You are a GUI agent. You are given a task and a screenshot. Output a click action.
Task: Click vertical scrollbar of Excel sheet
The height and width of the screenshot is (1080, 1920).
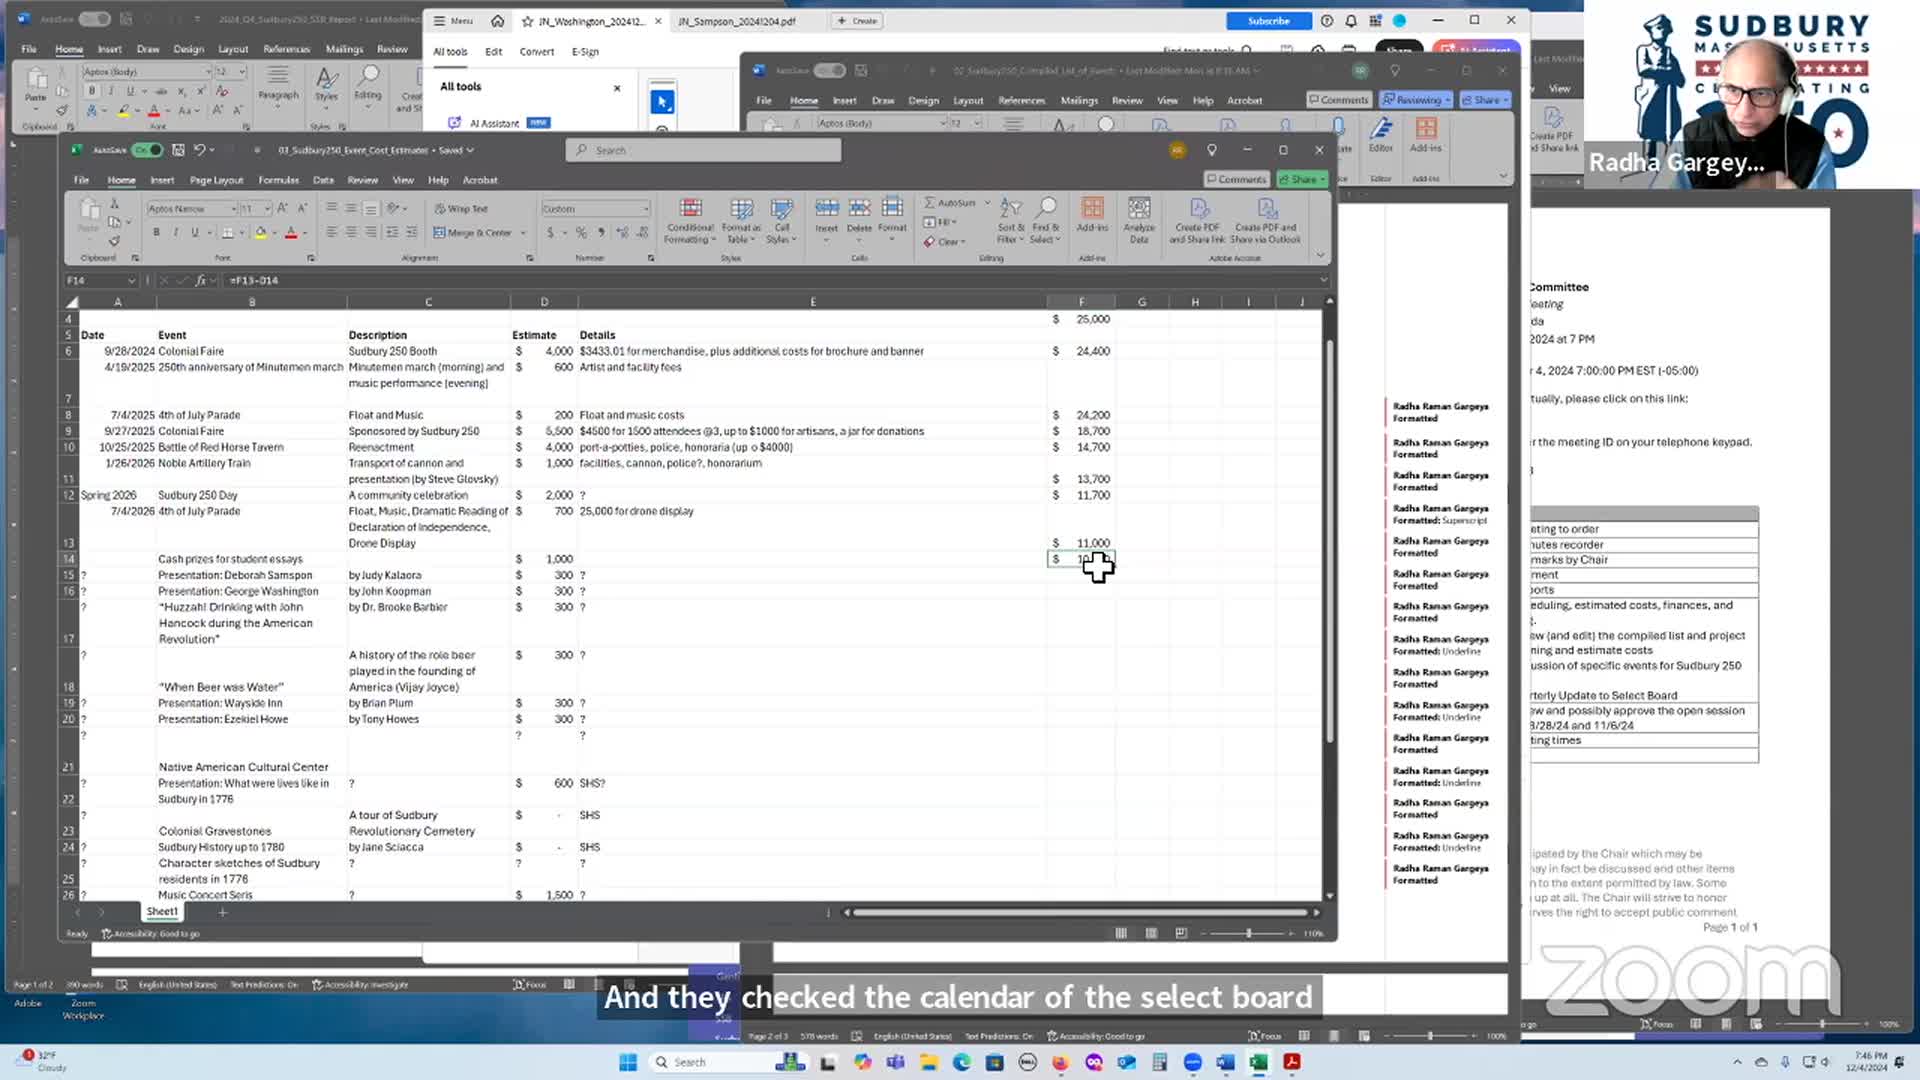1329,540
